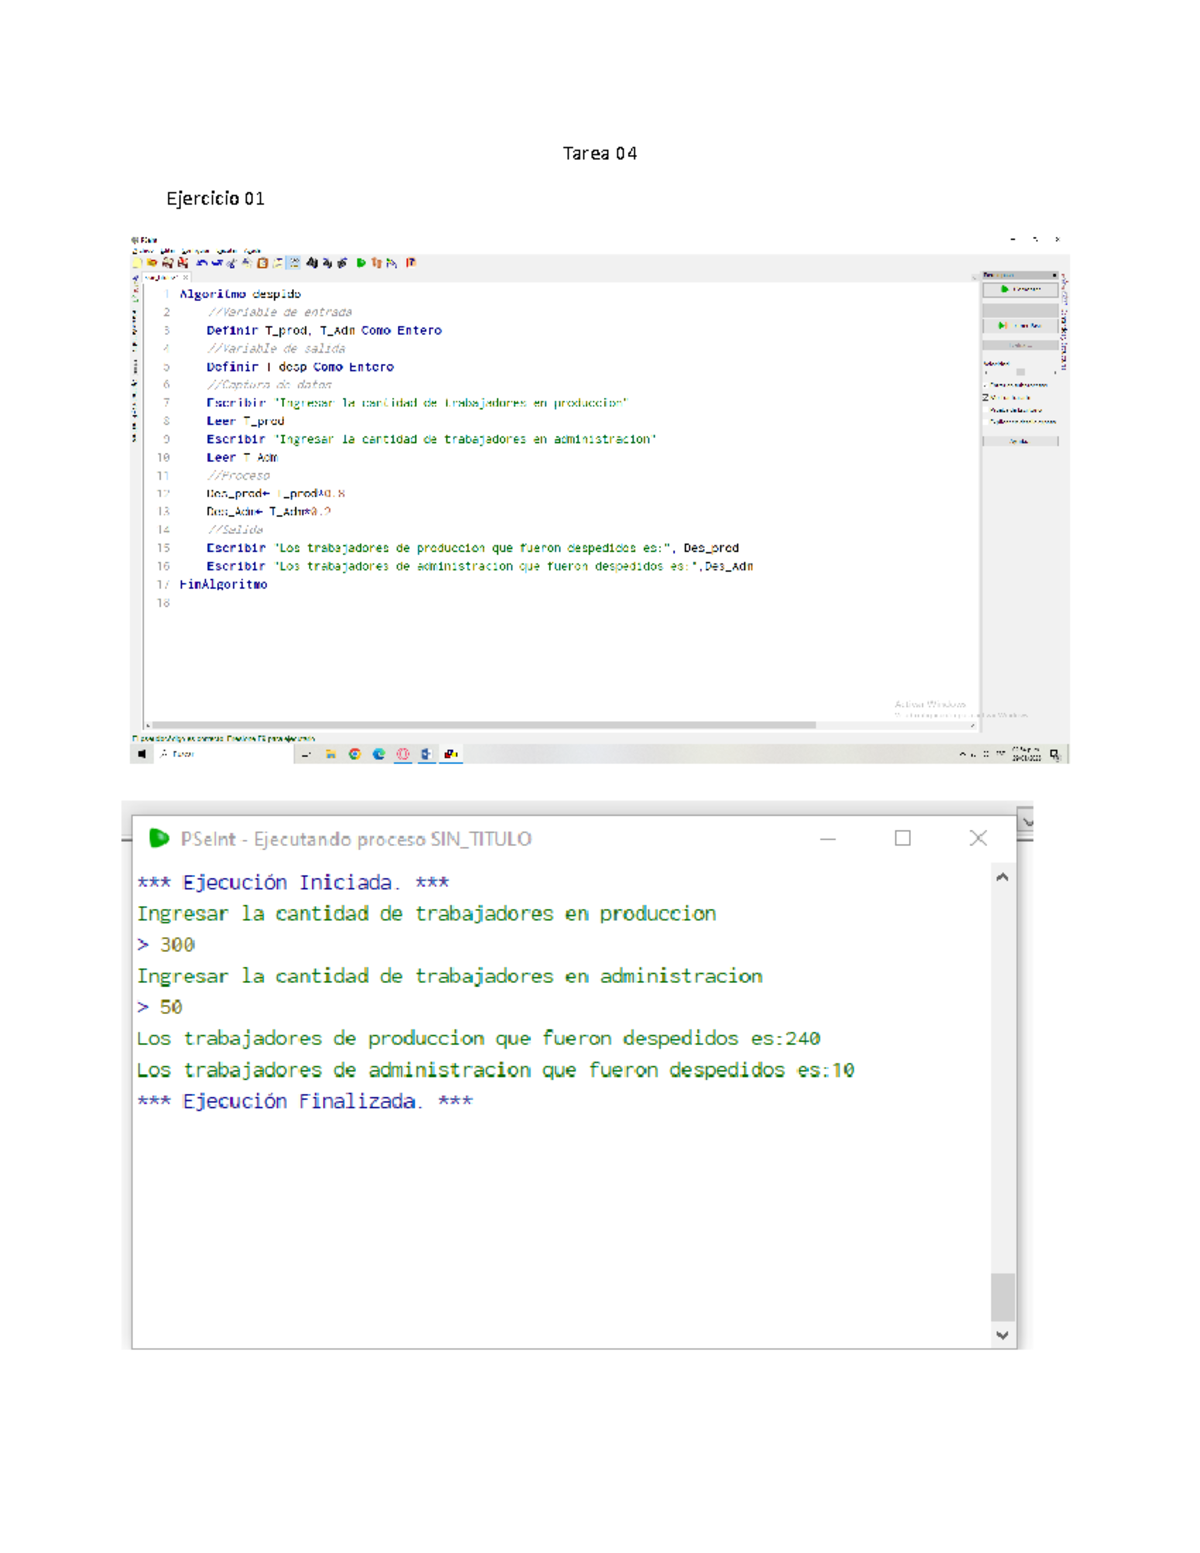The height and width of the screenshot is (1553, 1200).
Task: Close the open source file tab
Action: coord(185,278)
